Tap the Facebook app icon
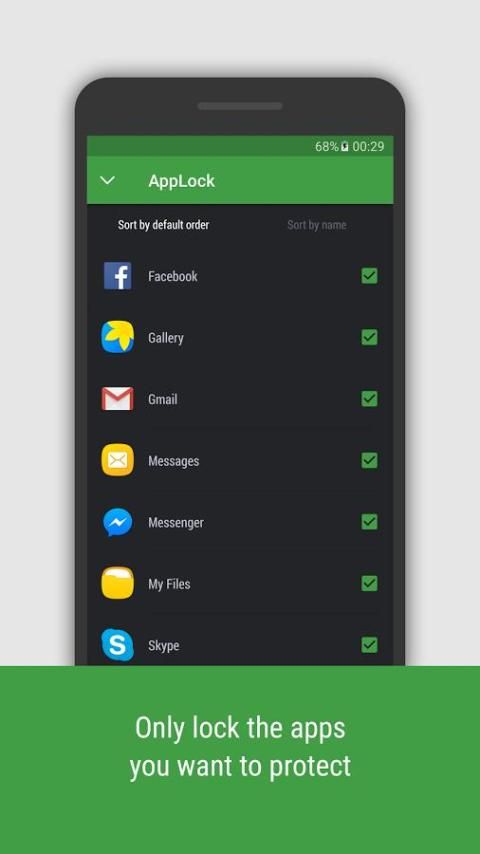 click(x=118, y=276)
